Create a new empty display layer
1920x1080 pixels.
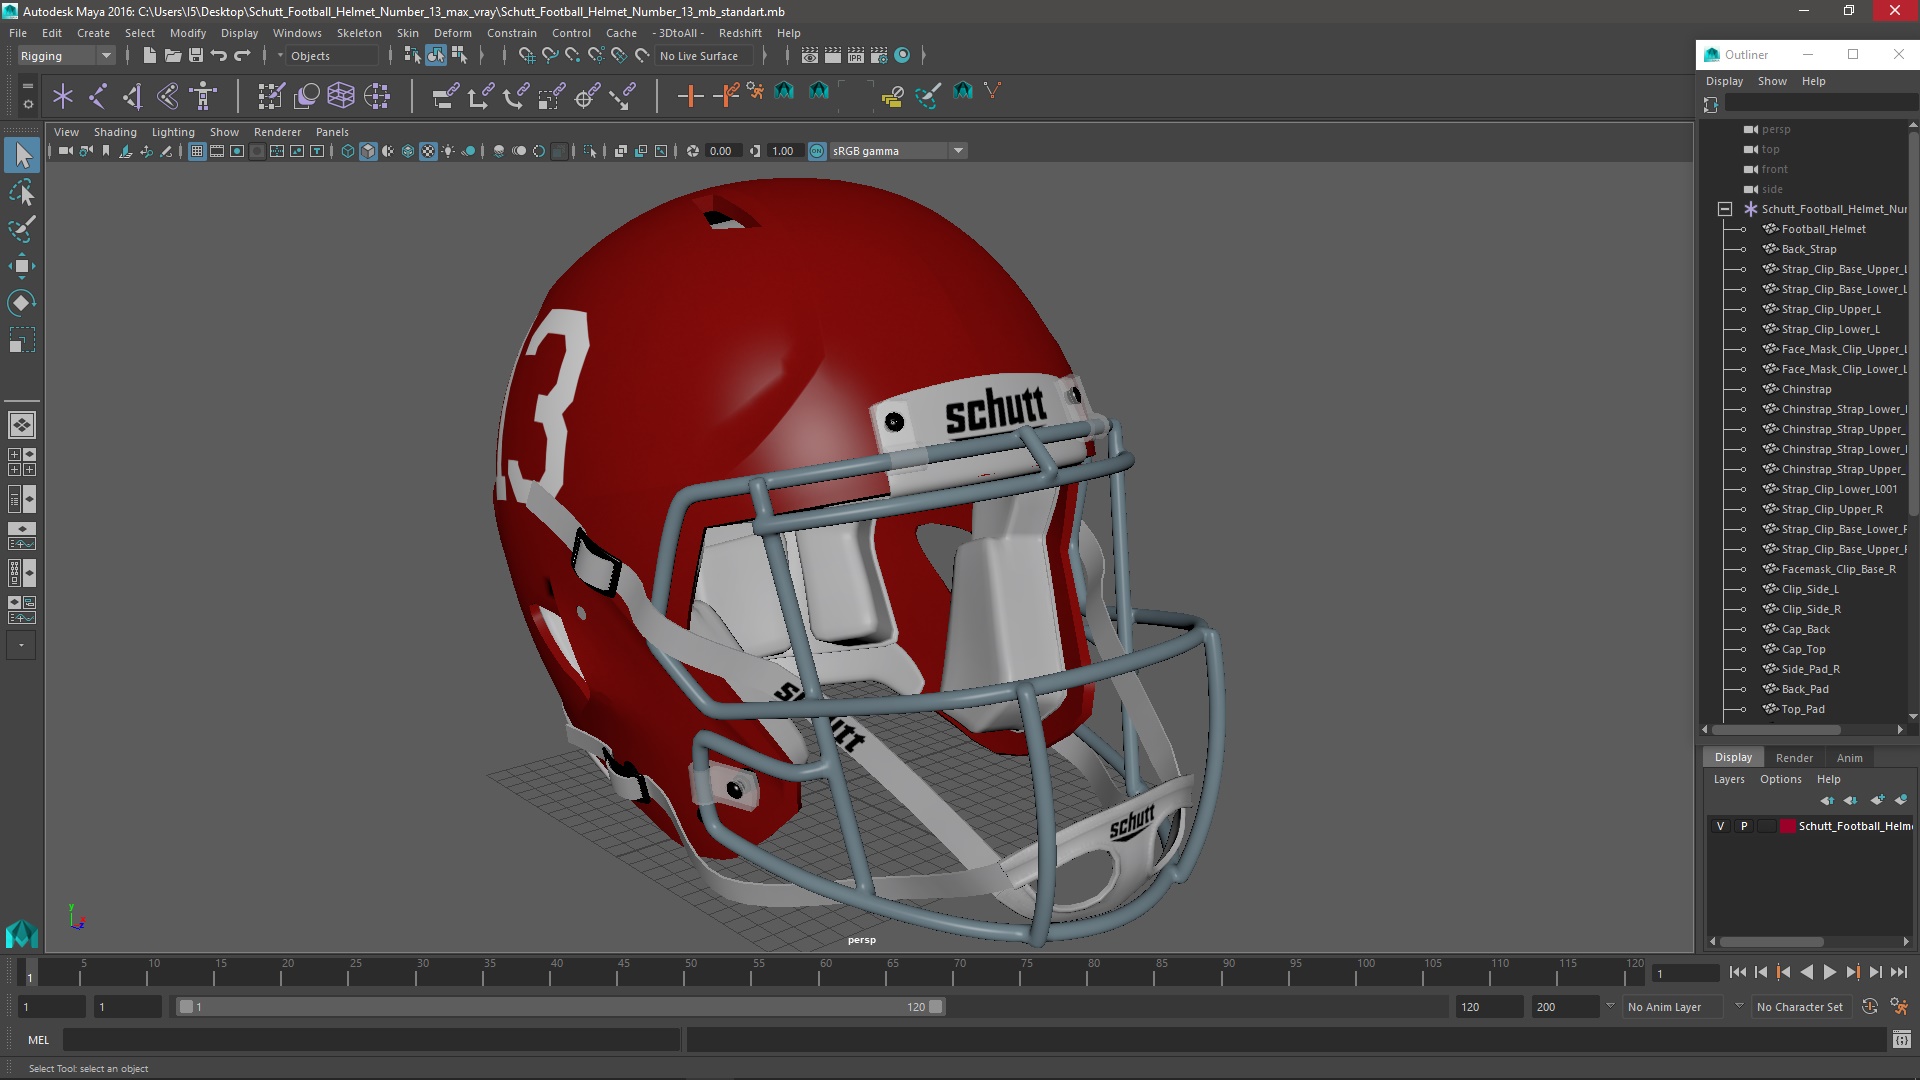tap(1877, 800)
